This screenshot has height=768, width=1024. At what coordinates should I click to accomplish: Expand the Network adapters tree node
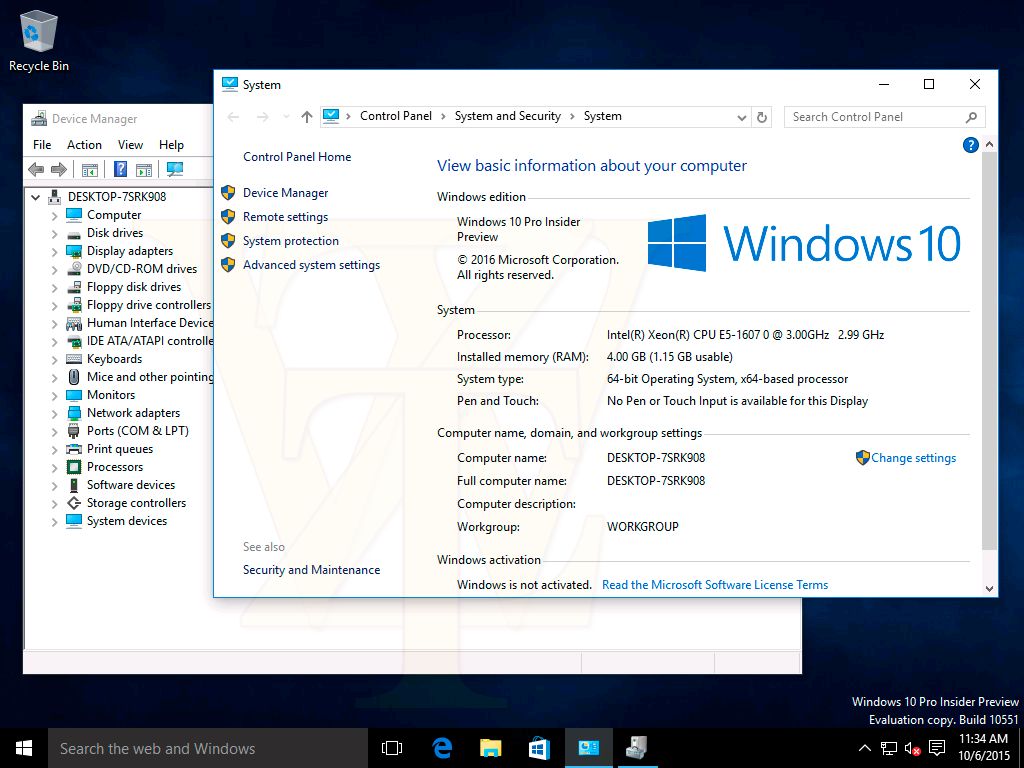pyautogui.click(x=54, y=413)
